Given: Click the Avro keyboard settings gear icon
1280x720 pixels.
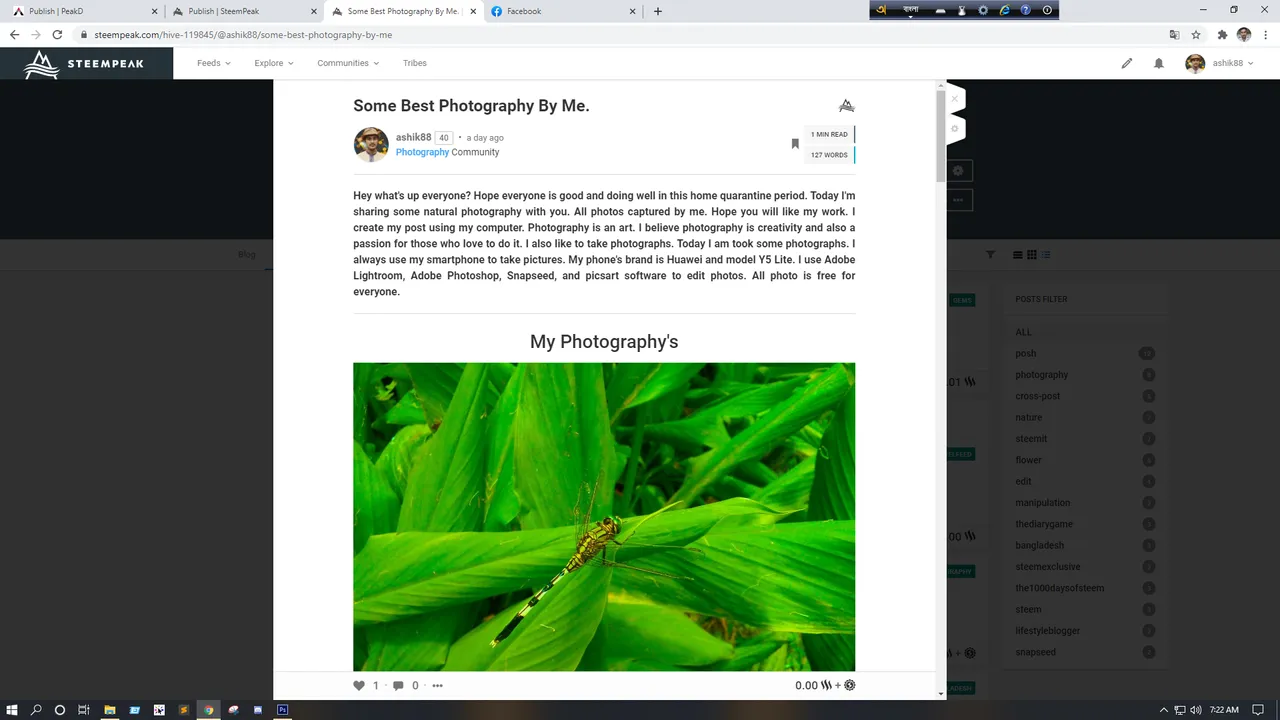Looking at the screenshot, I should (x=983, y=10).
